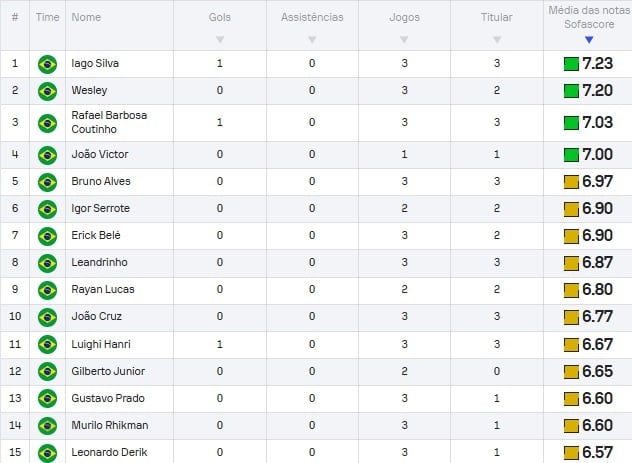Click Brazil flag next to Luighi Hanri
The height and width of the screenshot is (463, 632).
click(46, 344)
